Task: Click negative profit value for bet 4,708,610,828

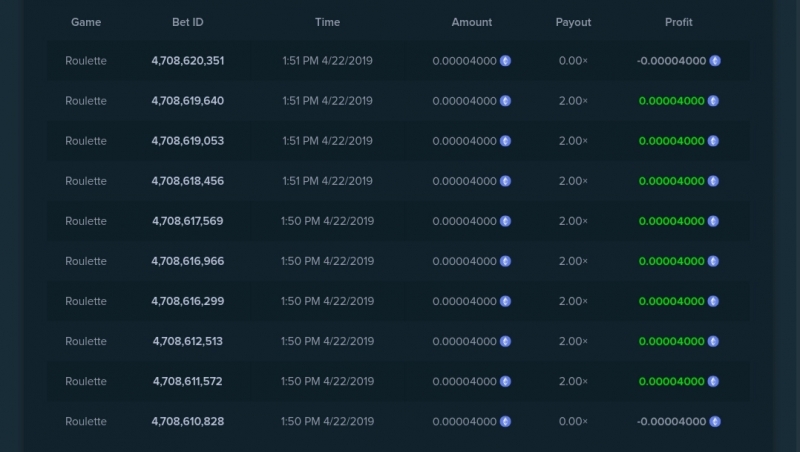Action: 671,421
